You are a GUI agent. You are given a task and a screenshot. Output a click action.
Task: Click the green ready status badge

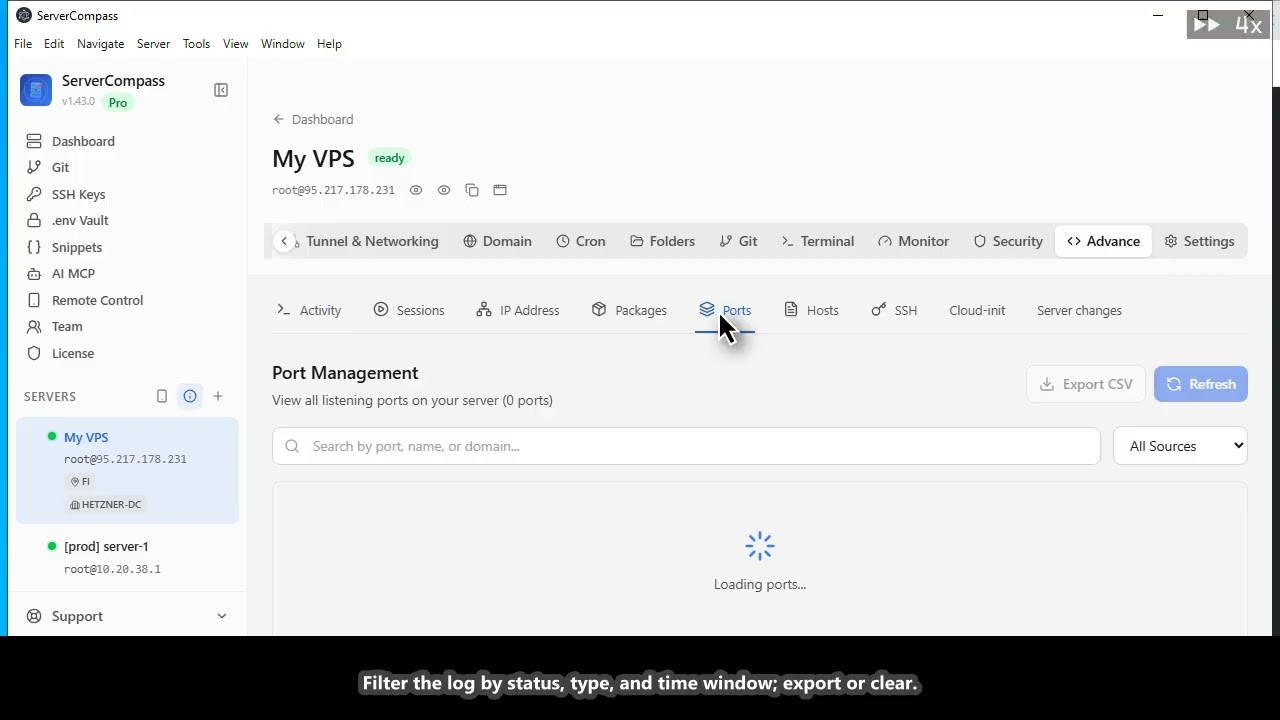tap(389, 158)
